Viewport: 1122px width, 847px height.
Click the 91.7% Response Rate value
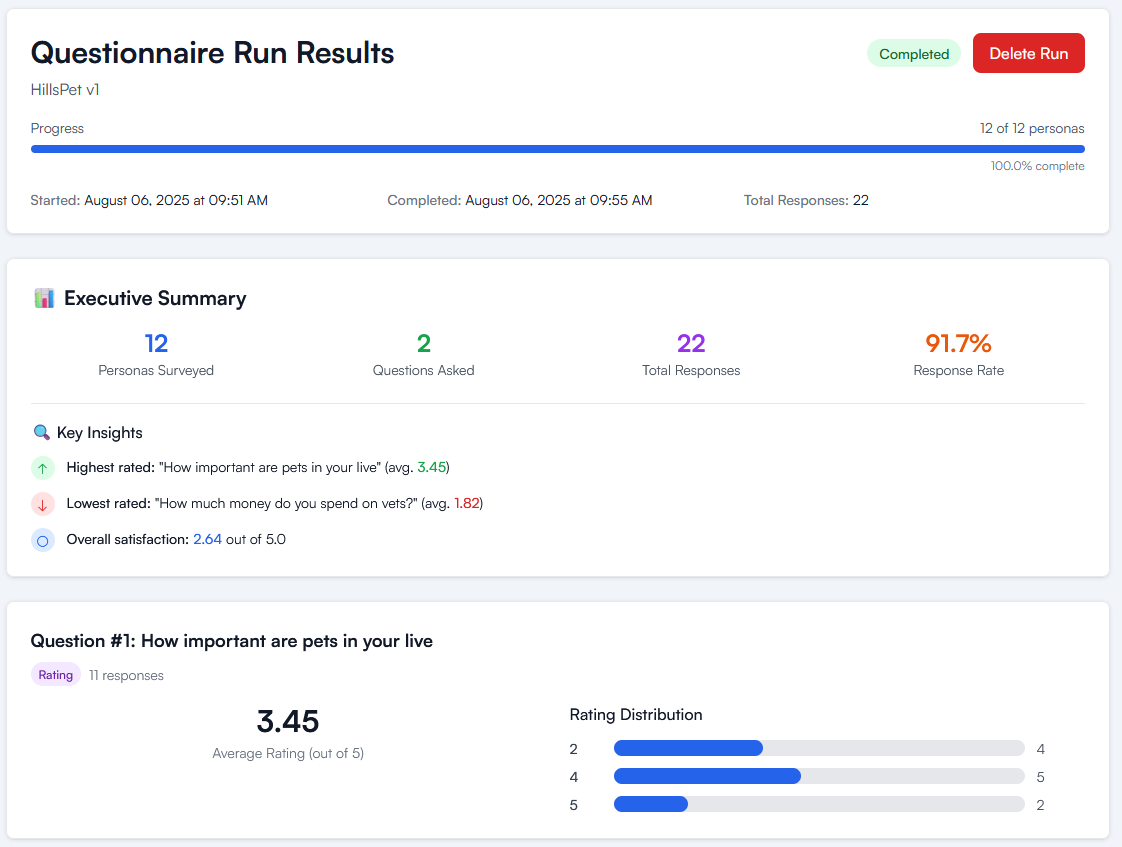click(958, 343)
